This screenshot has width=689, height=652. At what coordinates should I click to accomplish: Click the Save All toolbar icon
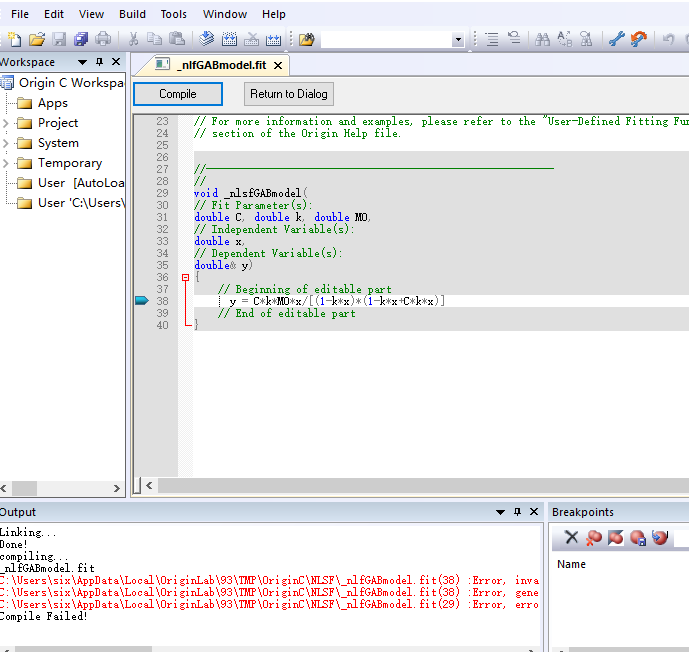pos(81,39)
